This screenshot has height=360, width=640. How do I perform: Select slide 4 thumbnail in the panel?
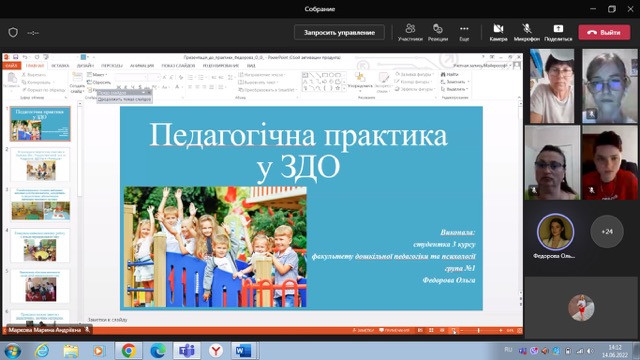(x=40, y=246)
